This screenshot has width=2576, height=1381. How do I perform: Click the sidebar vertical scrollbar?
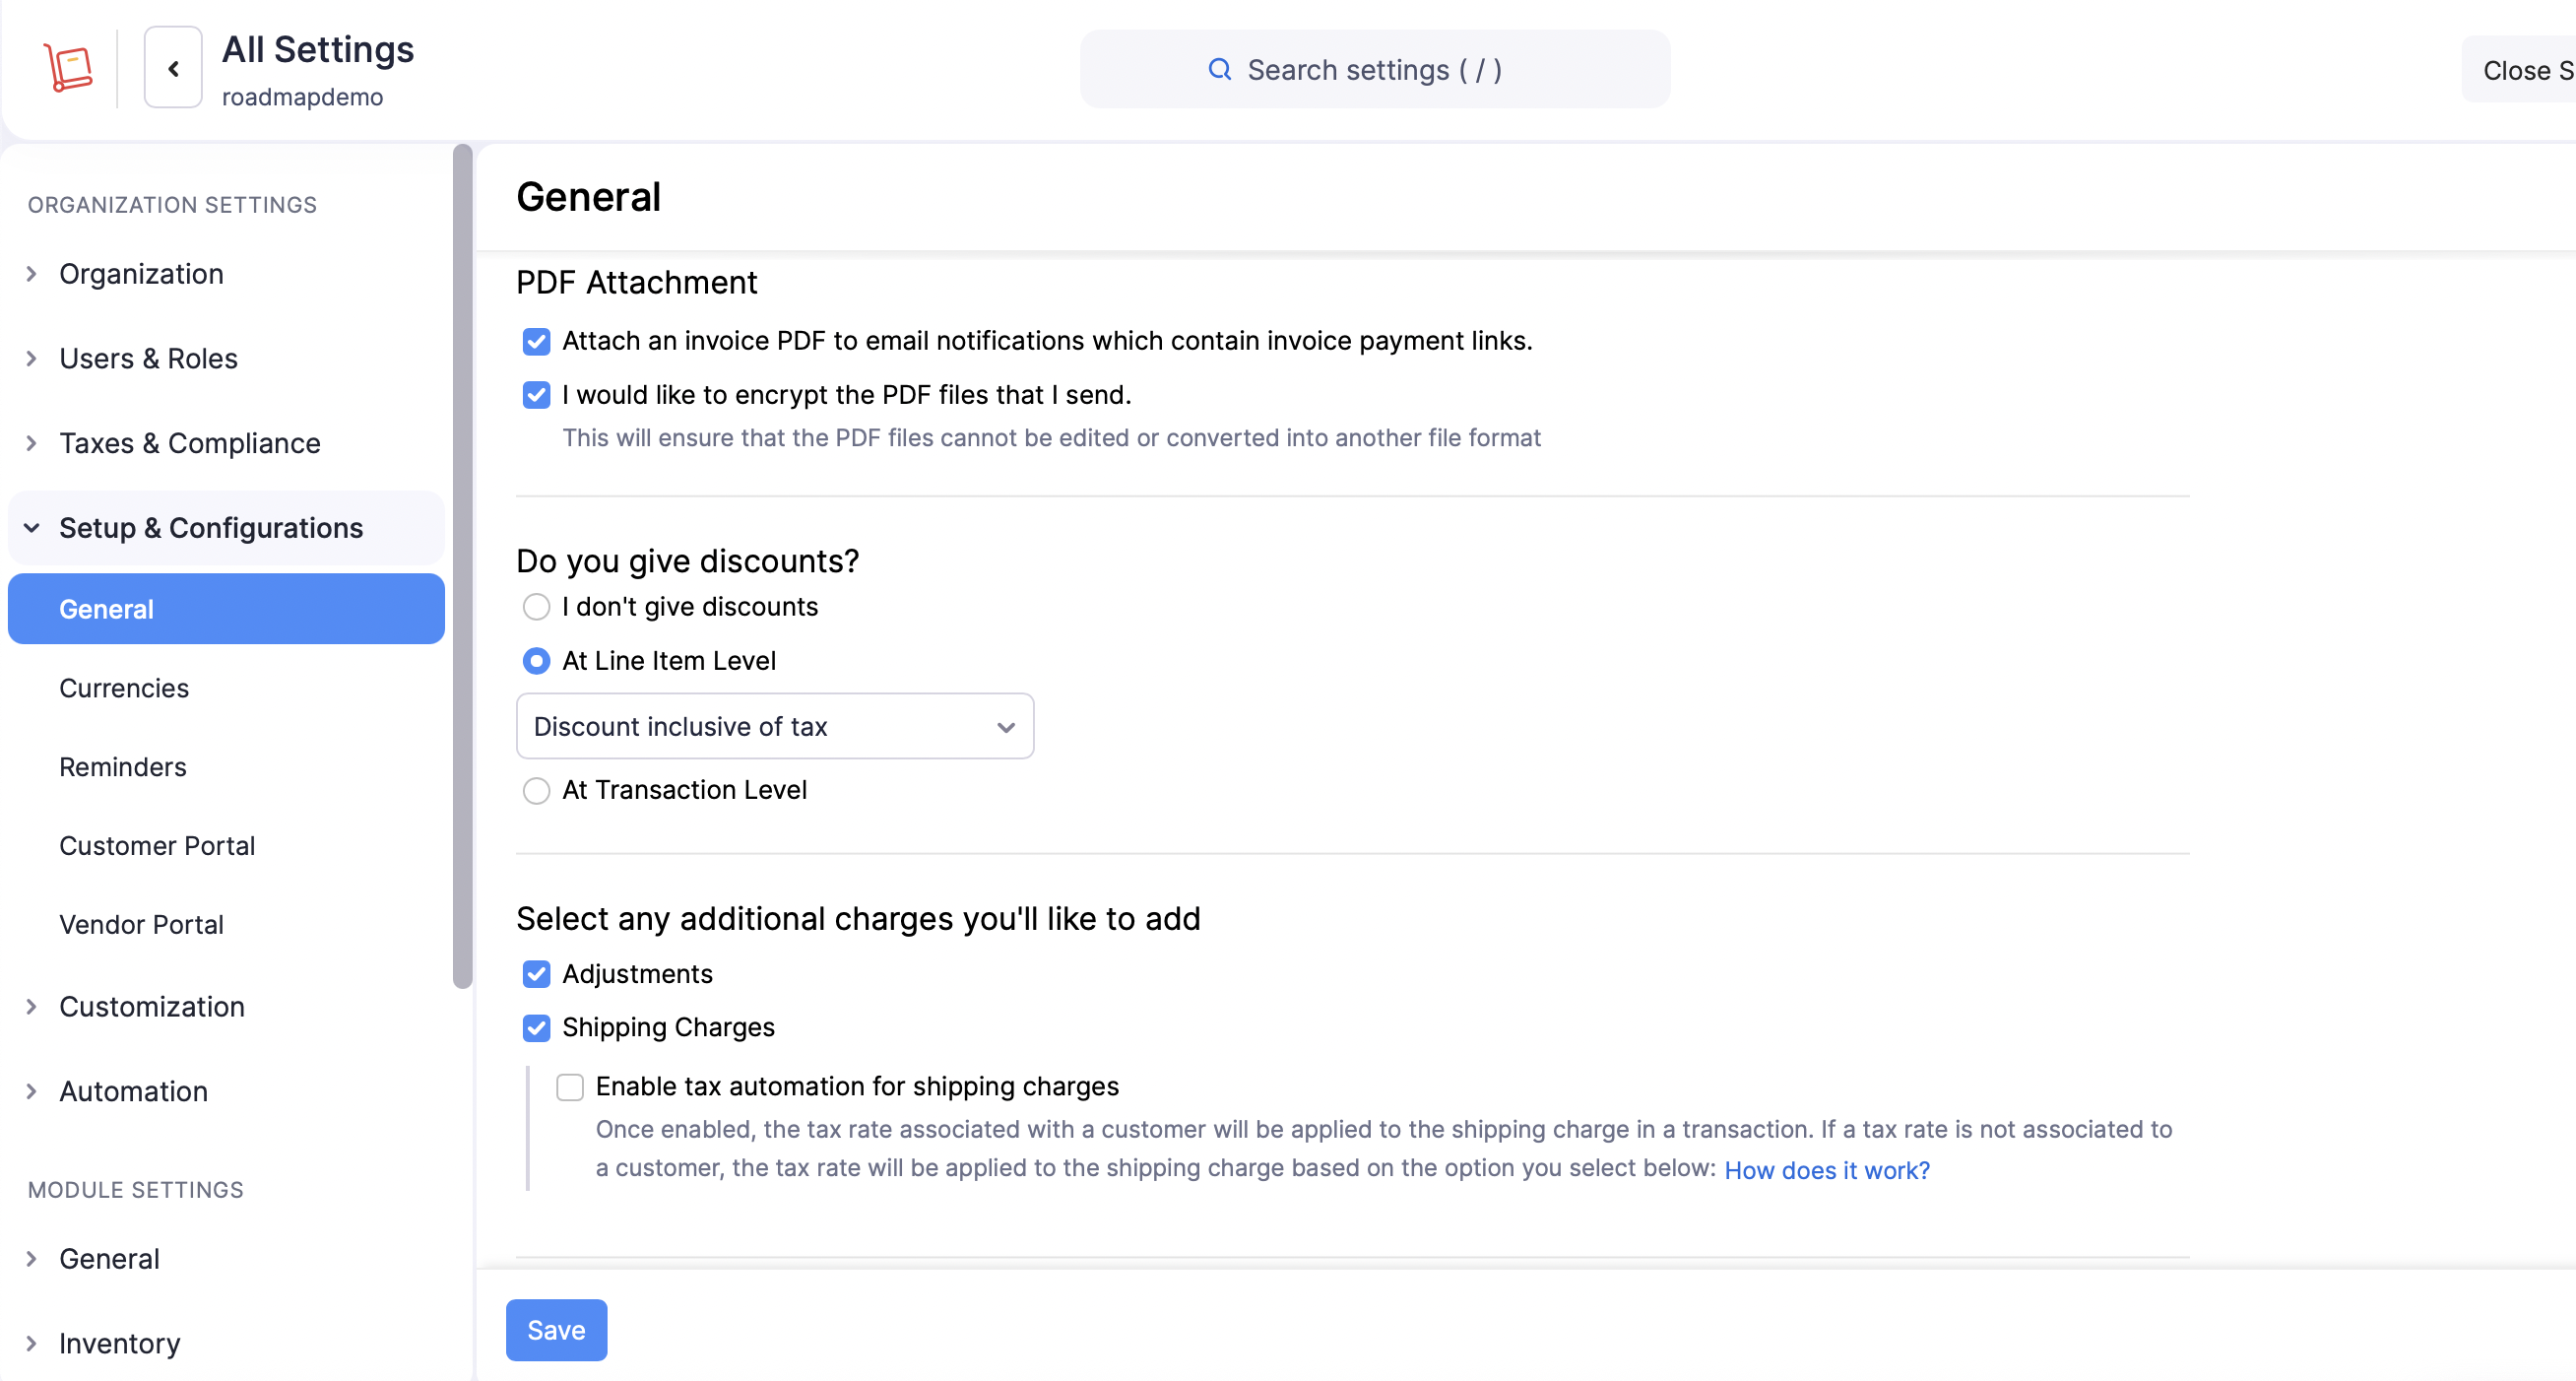tap(462, 566)
